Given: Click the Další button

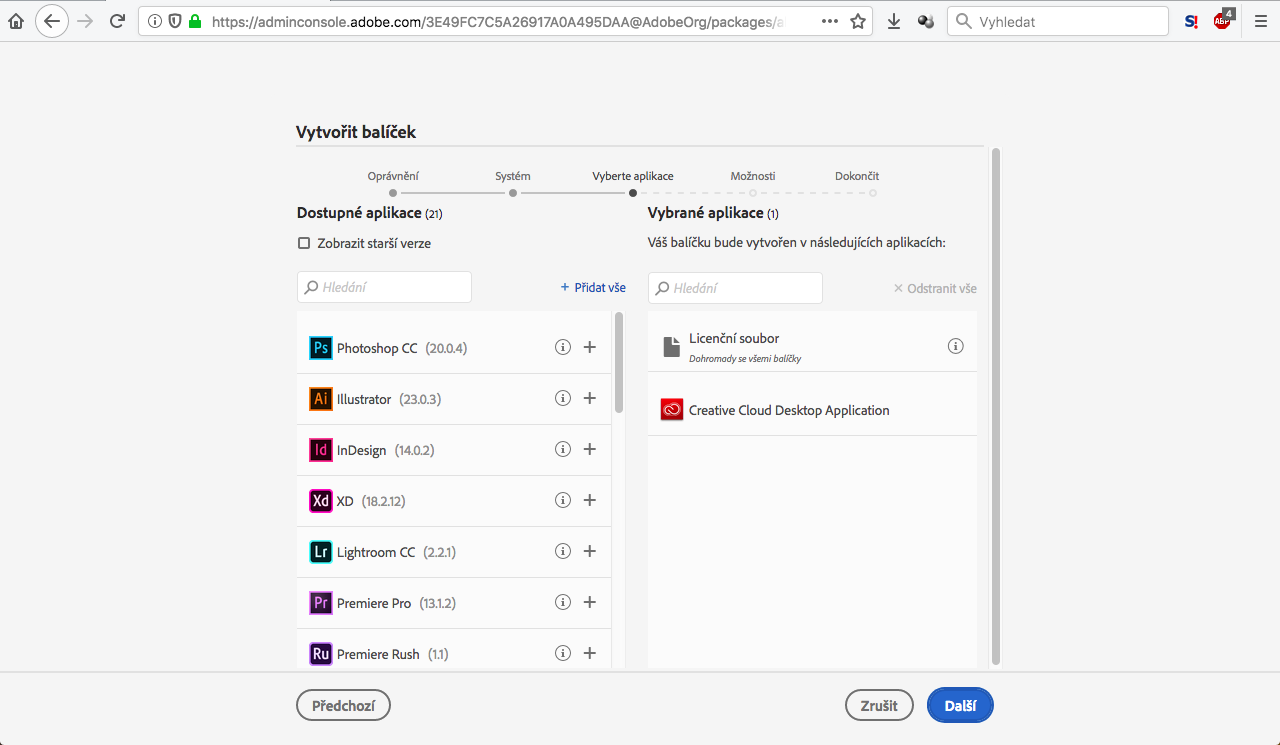Looking at the screenshot, I should tap(960, 705).
